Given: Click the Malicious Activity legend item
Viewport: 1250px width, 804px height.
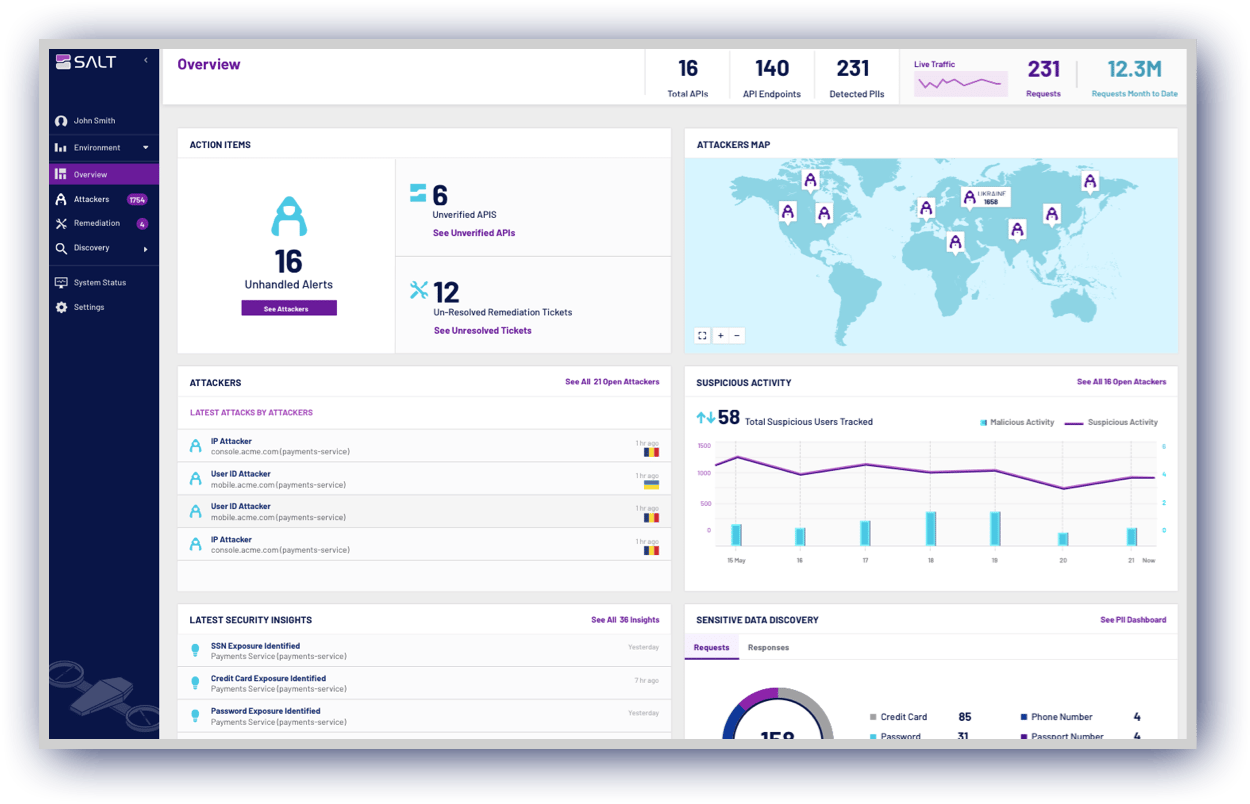Looking at the screenshot, I should pos(1018,423).
